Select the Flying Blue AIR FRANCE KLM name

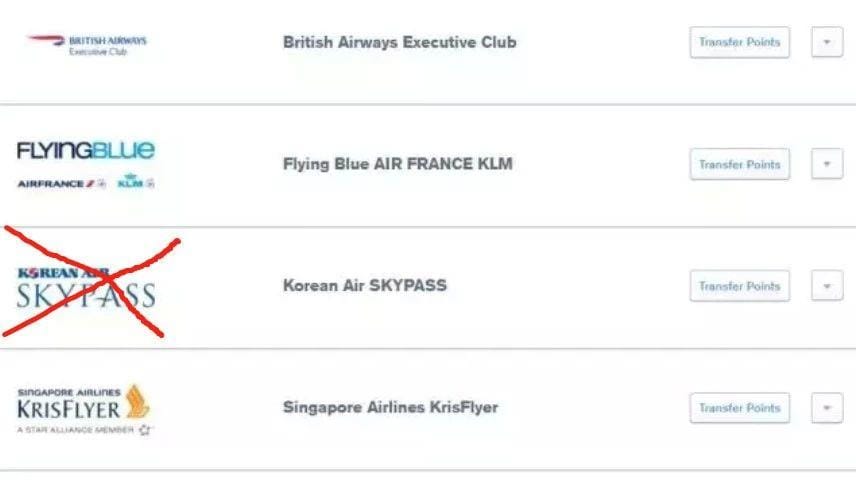(397, 164)
